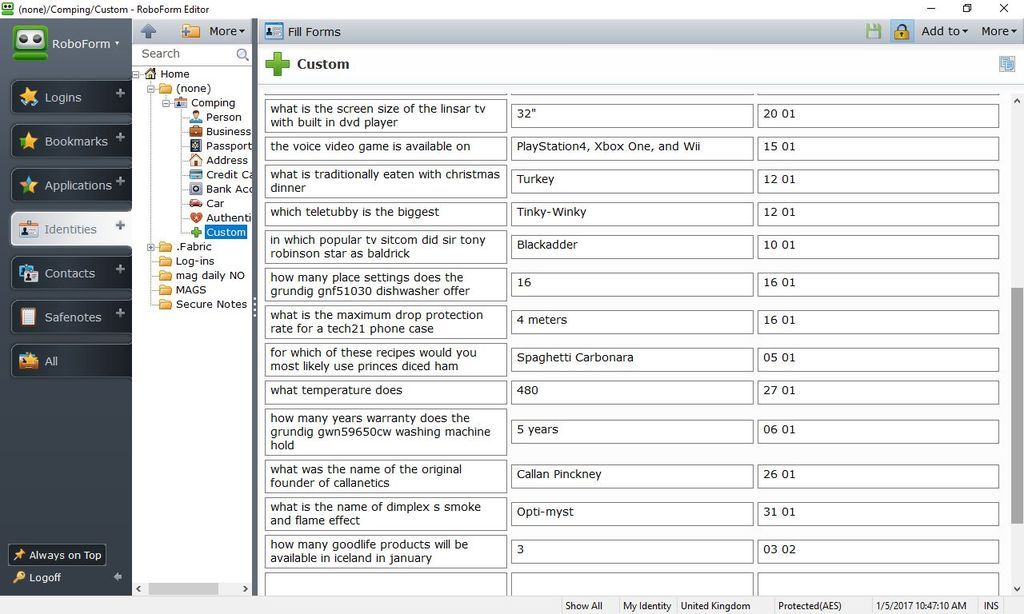Collapse the Home tree node

[x=136, y=74]
